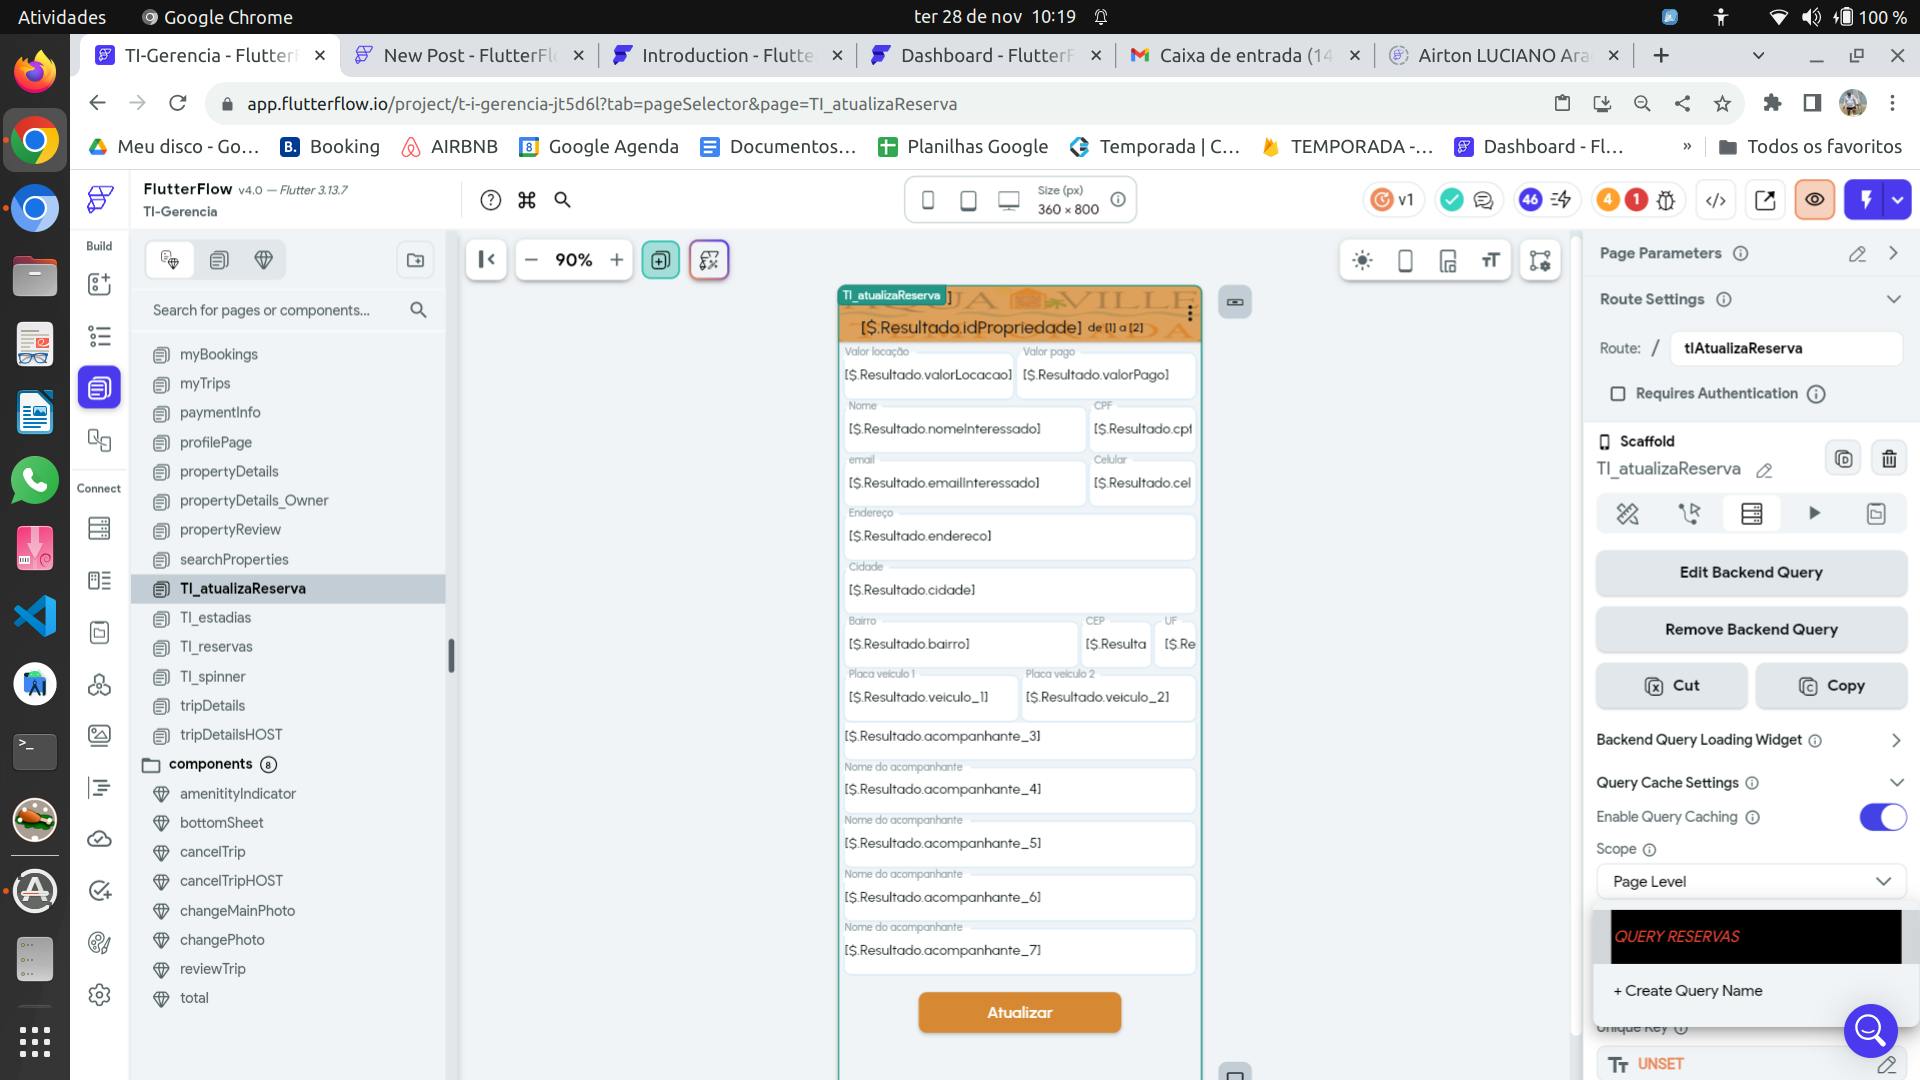1920x1080 pixels.
Task: Click the Backend Query tab icon
Action: click(x=1751, y=514)
